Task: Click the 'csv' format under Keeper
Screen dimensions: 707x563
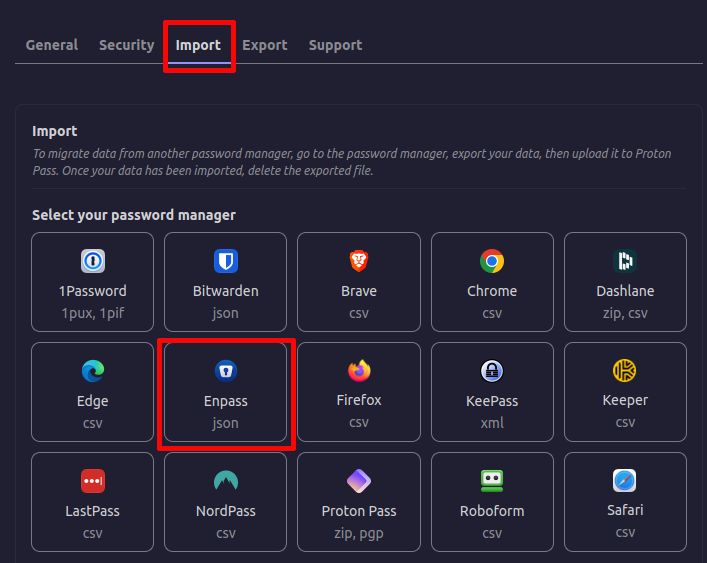Action: 625,422
